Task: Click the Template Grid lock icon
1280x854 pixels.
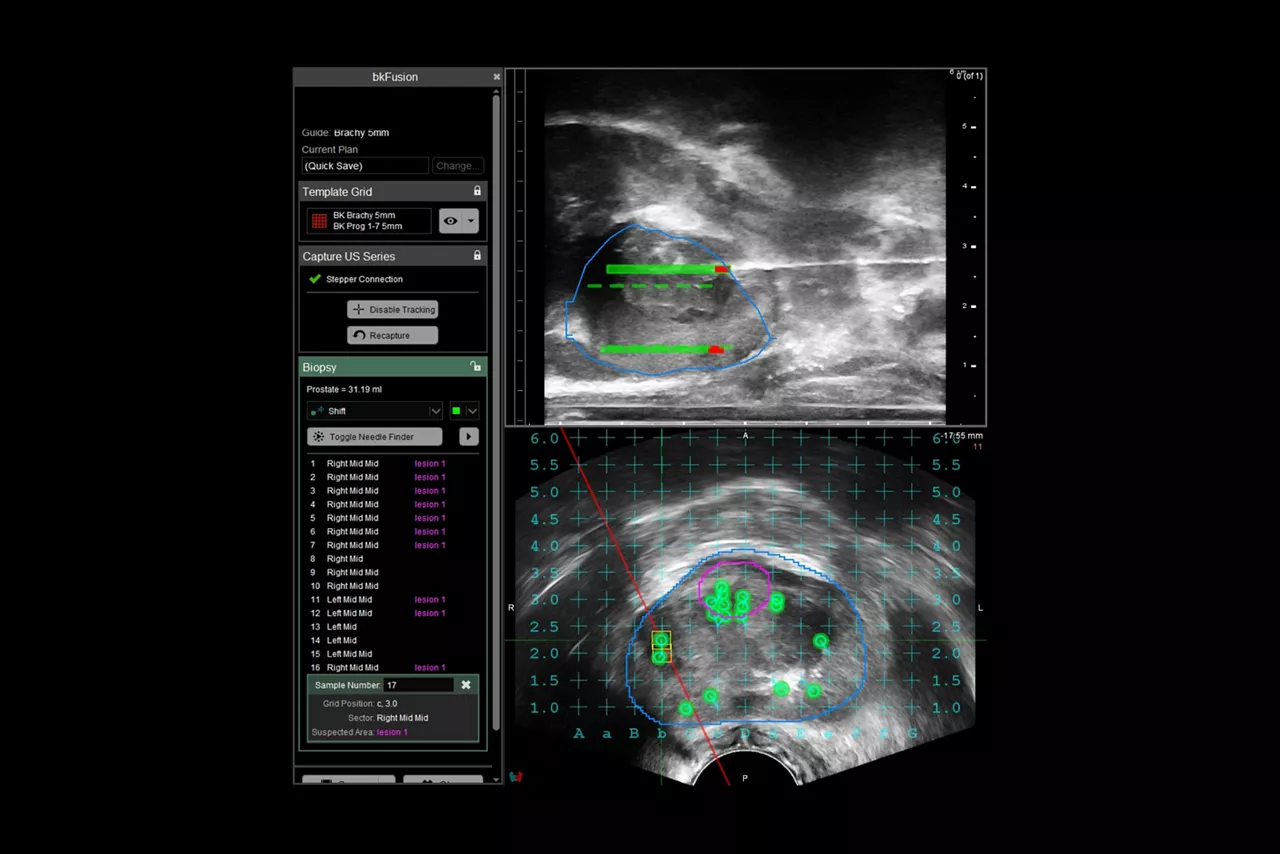Action: [477, 191]
